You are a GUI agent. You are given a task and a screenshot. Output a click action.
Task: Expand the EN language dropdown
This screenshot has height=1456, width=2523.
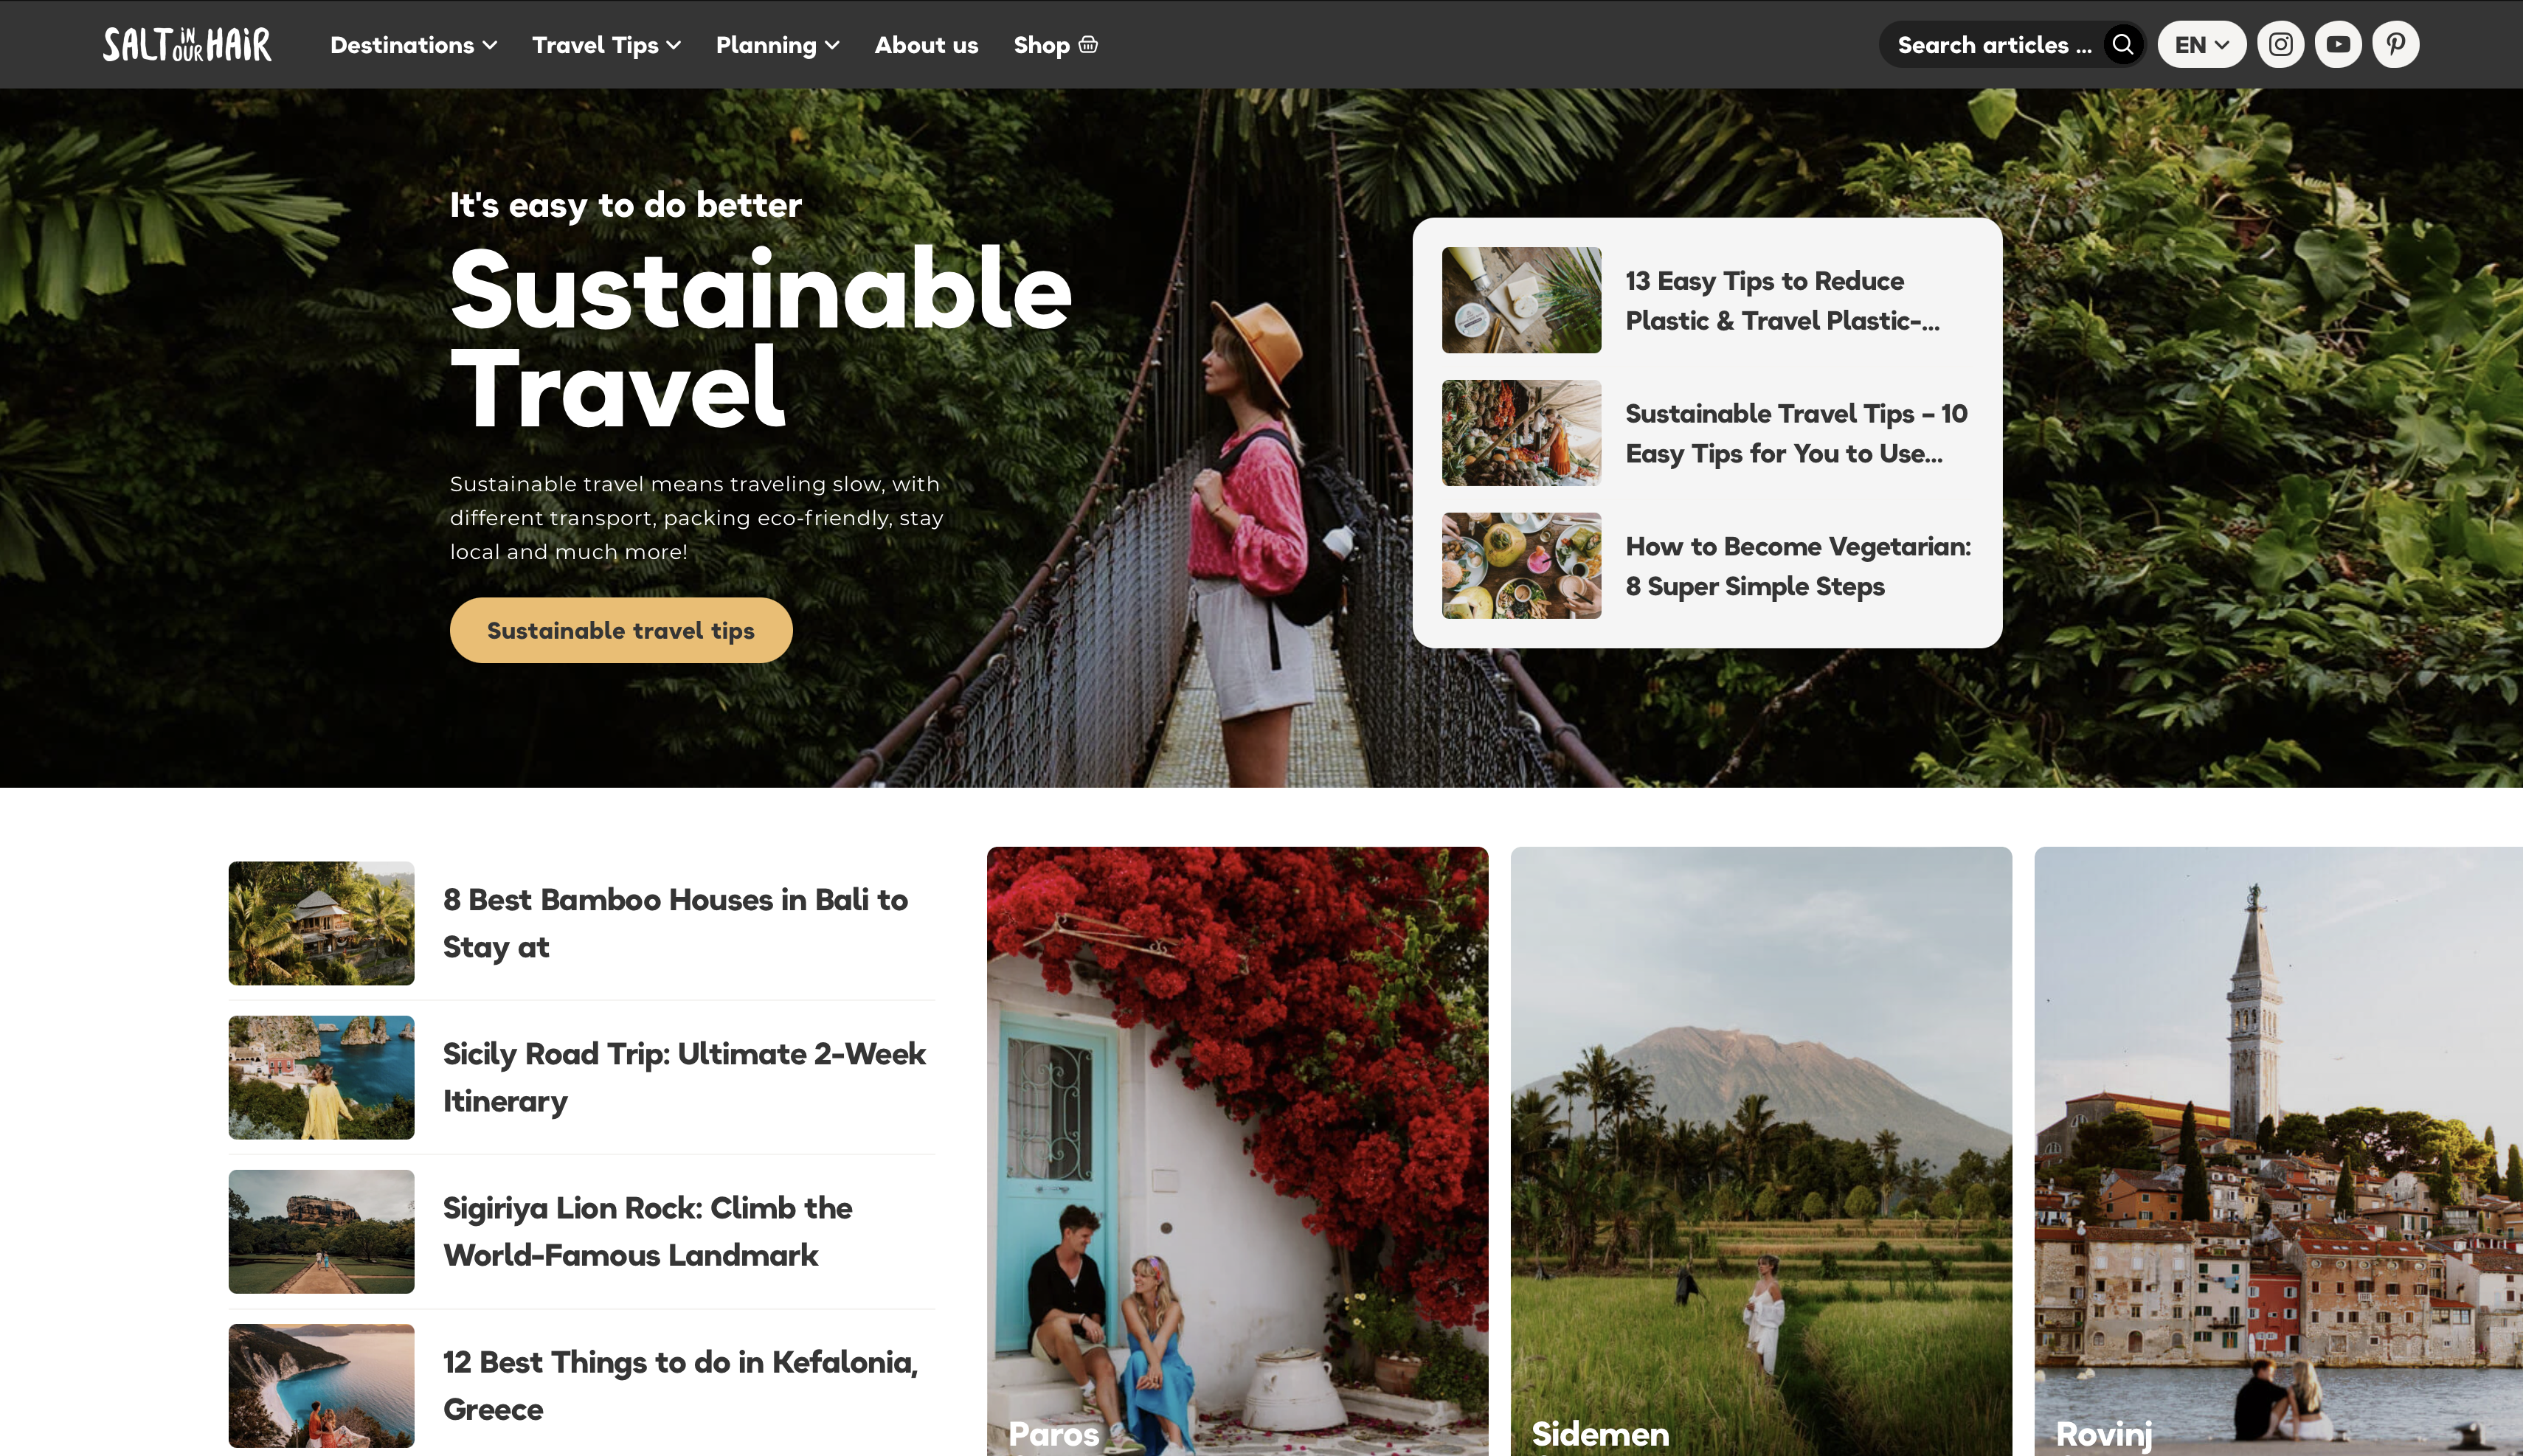[x=2201, y=44]
